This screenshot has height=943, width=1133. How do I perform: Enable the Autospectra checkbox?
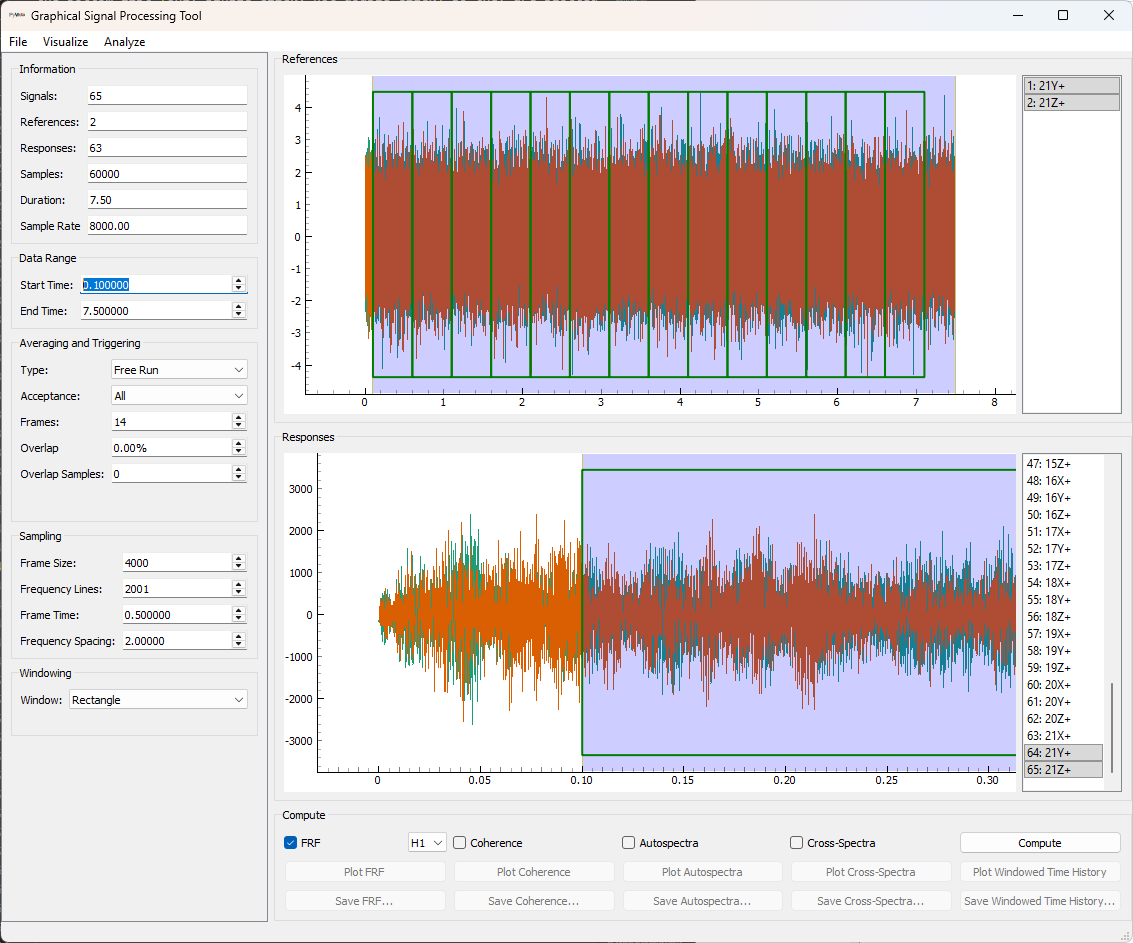point(629,843)
